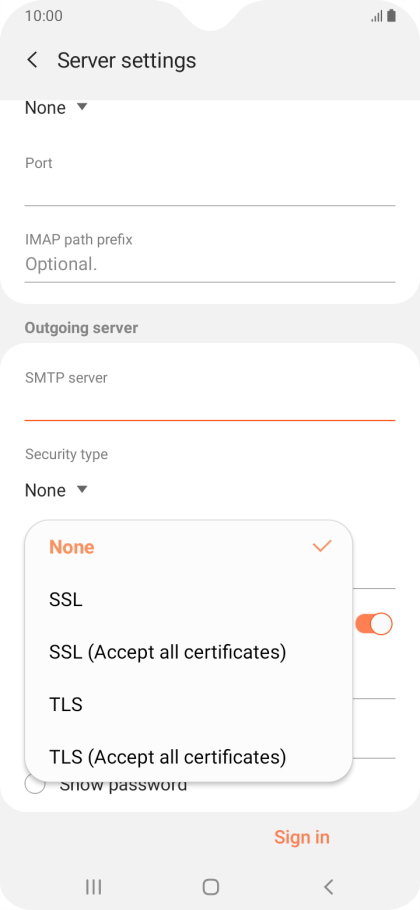
Task: Tap the Sign in button
Action: pos(302,837)
